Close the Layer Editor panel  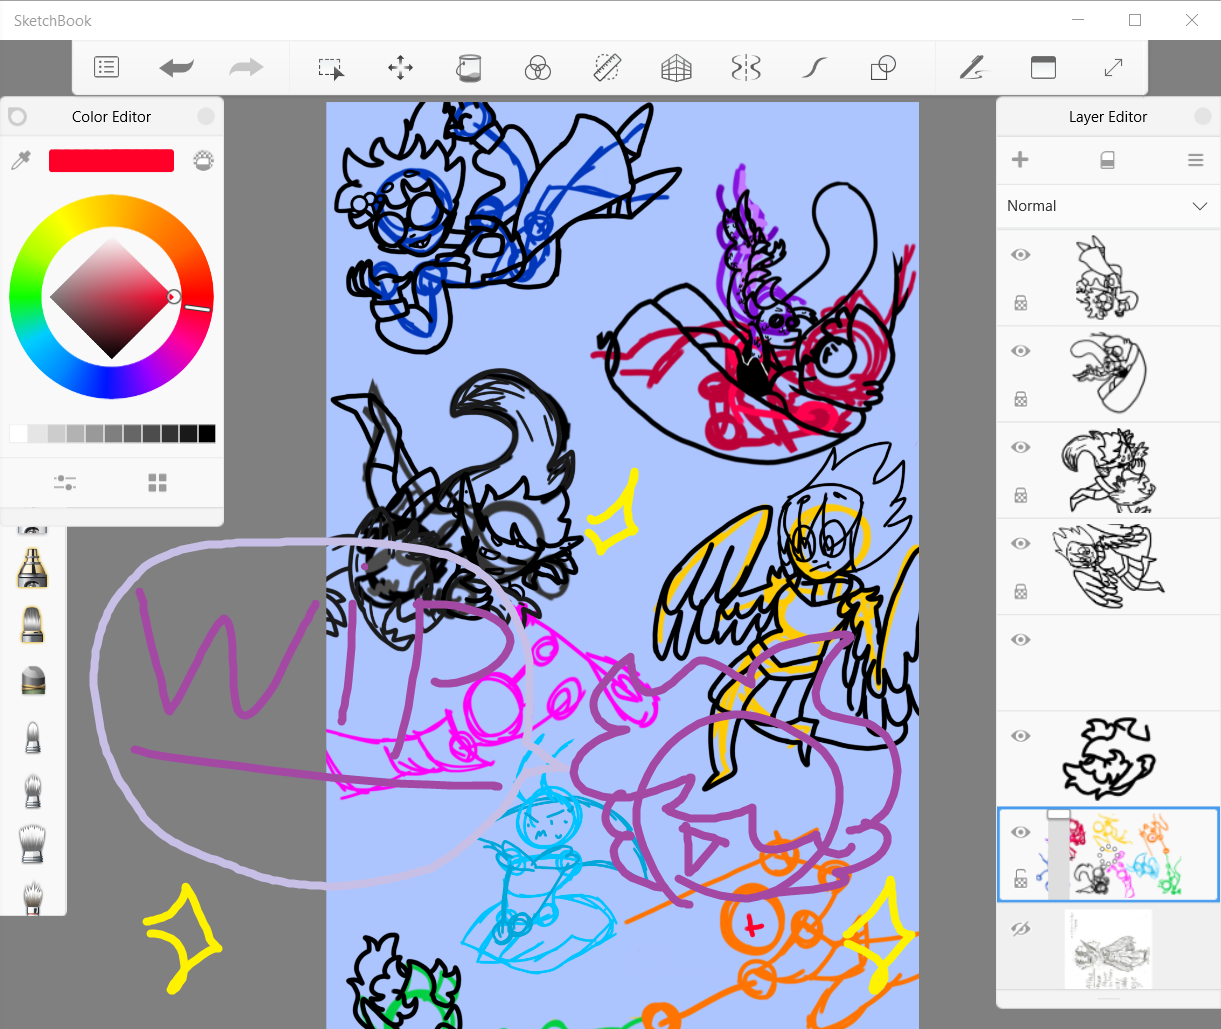[x=1203, y=117]
